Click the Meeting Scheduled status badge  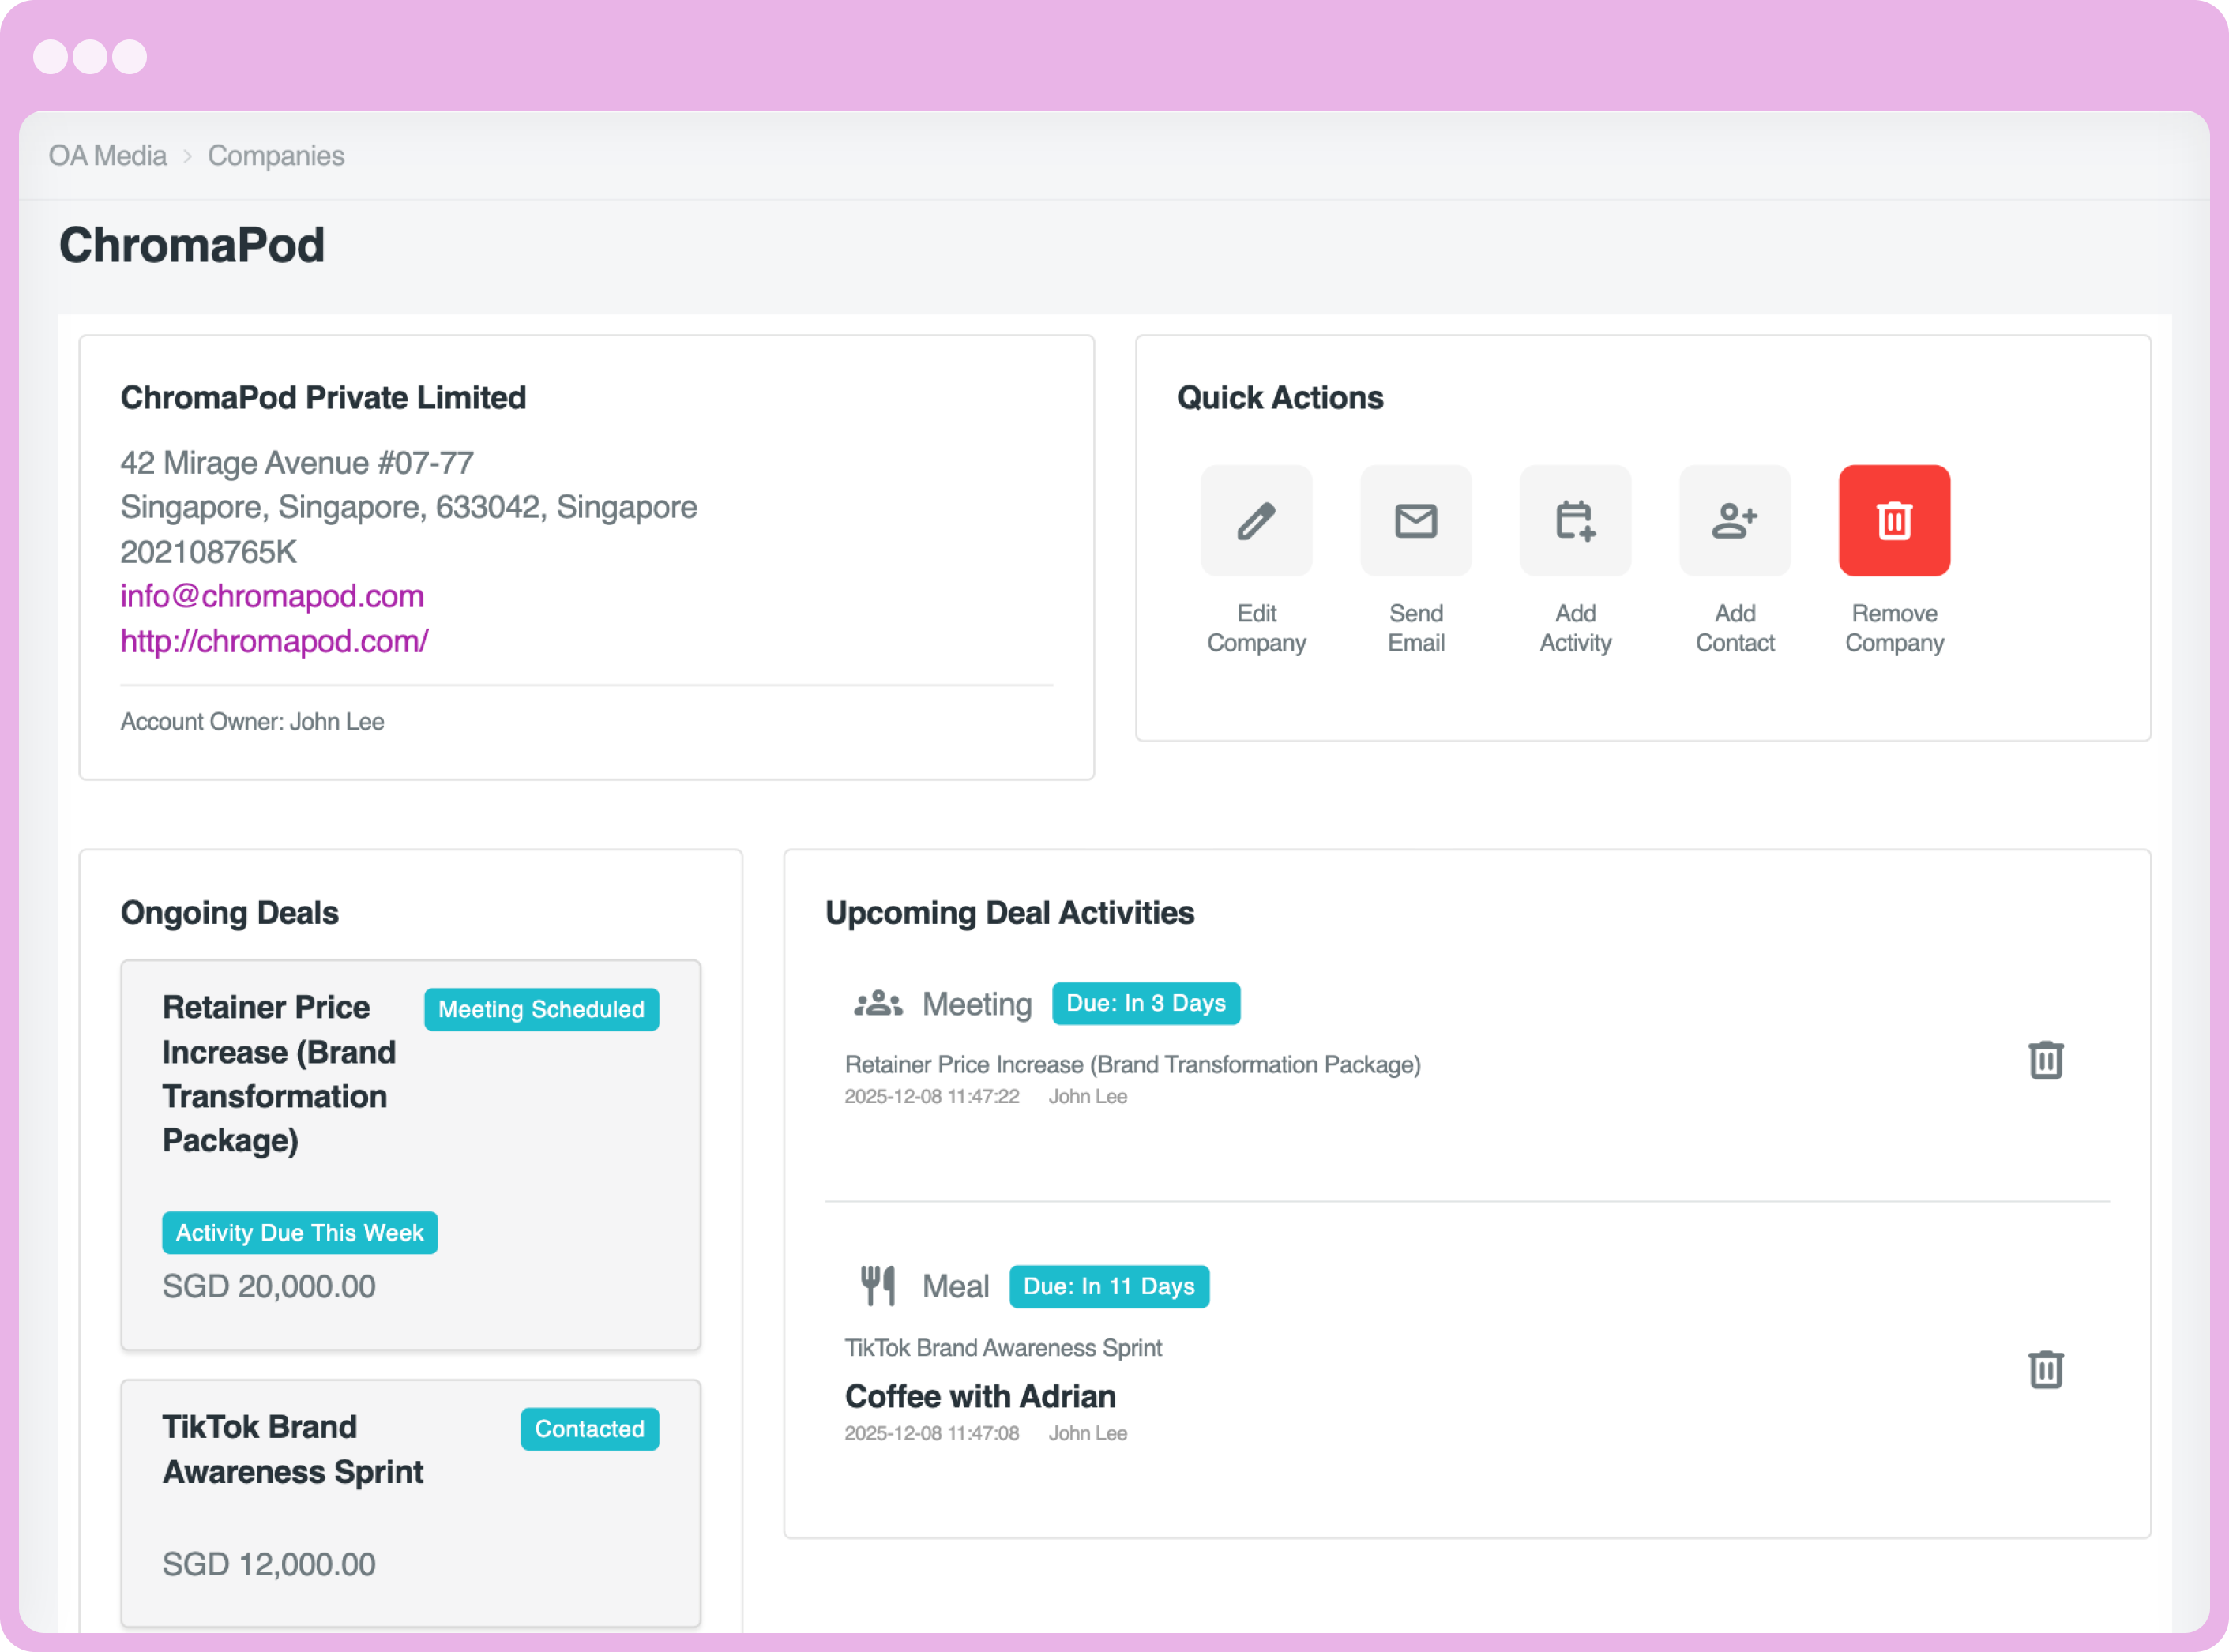pyautogui.click(x=541, y=1009)
